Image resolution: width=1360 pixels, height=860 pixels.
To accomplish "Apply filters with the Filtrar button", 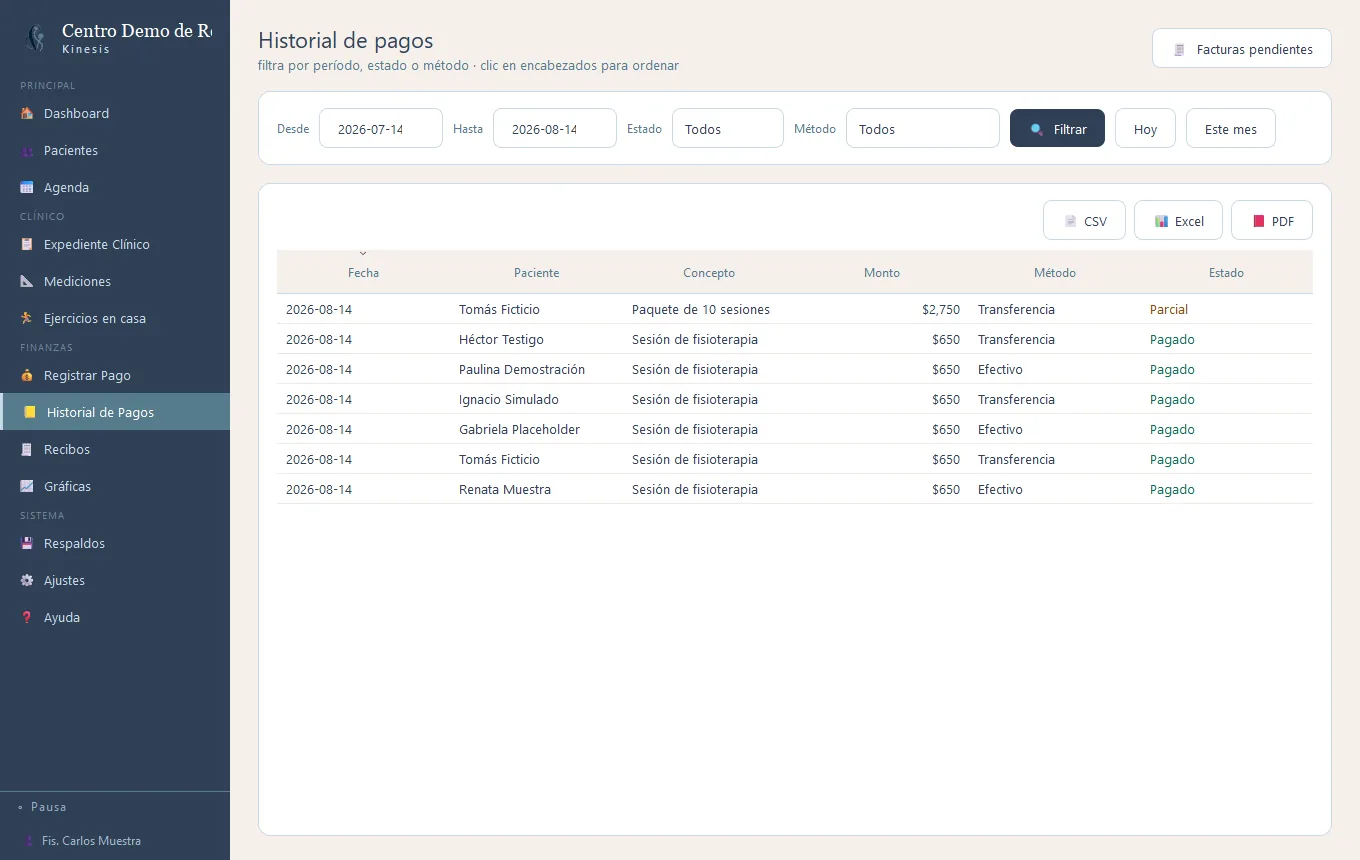I will point(1057,128).
